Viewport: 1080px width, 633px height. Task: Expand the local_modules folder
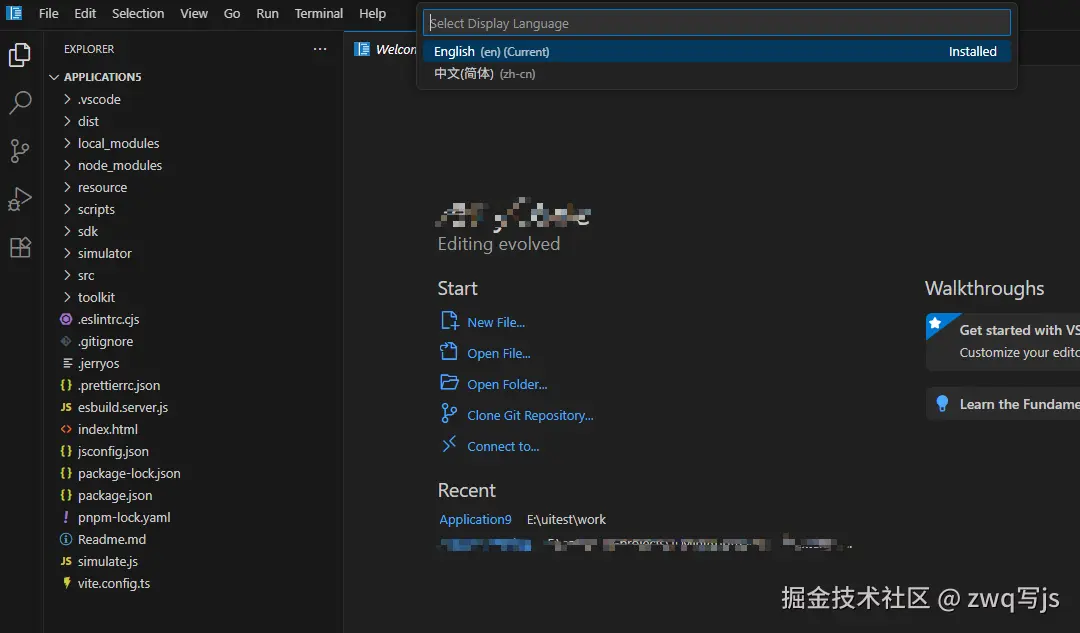[x=67, y=143]
